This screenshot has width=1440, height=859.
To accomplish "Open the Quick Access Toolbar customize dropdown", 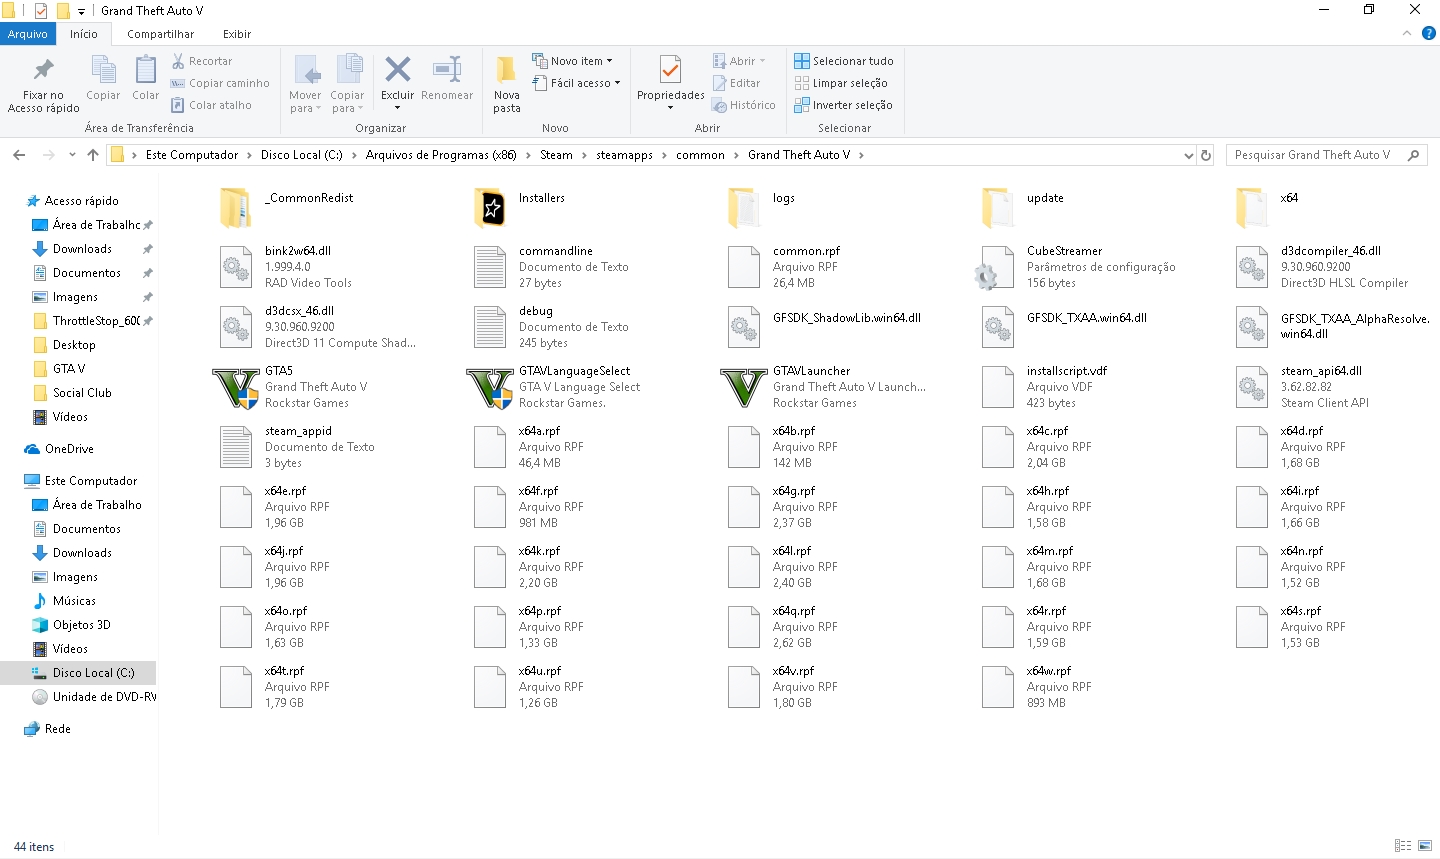I will tap(82, 11).
